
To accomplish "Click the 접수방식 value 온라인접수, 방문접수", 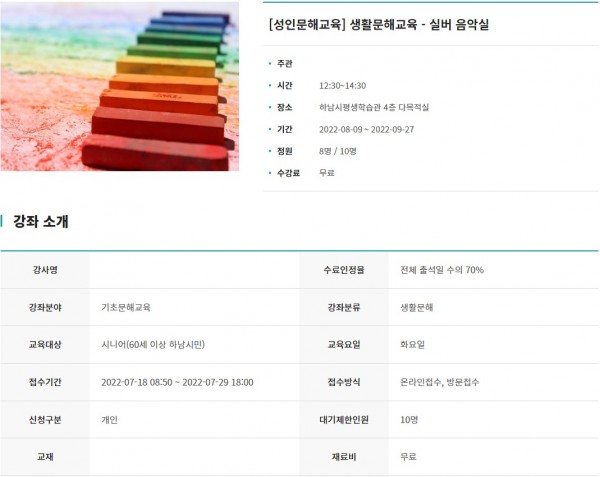I will coord(439,382).
